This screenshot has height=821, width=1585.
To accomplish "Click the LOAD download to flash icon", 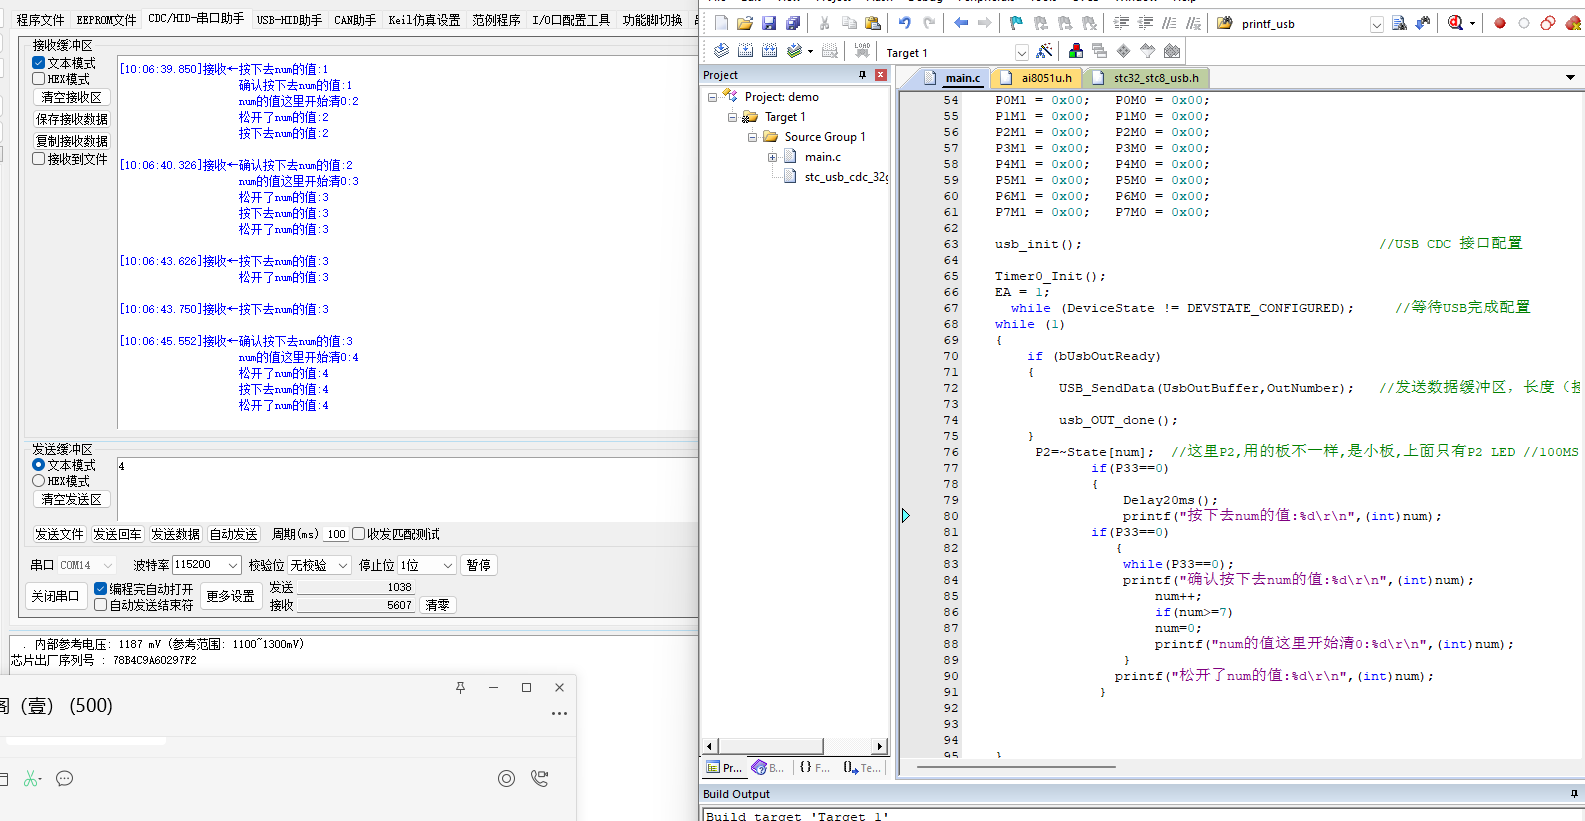I will 862,51.
